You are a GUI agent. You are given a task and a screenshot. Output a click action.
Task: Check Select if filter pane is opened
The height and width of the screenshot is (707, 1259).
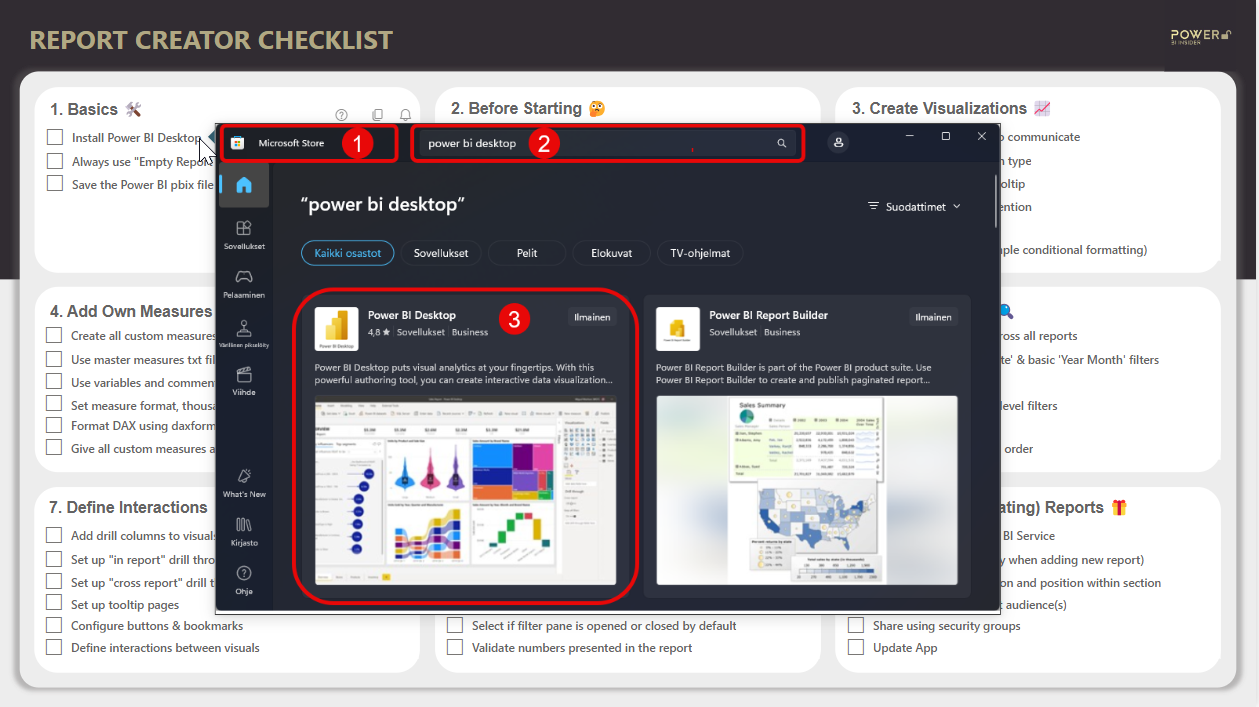455,625
